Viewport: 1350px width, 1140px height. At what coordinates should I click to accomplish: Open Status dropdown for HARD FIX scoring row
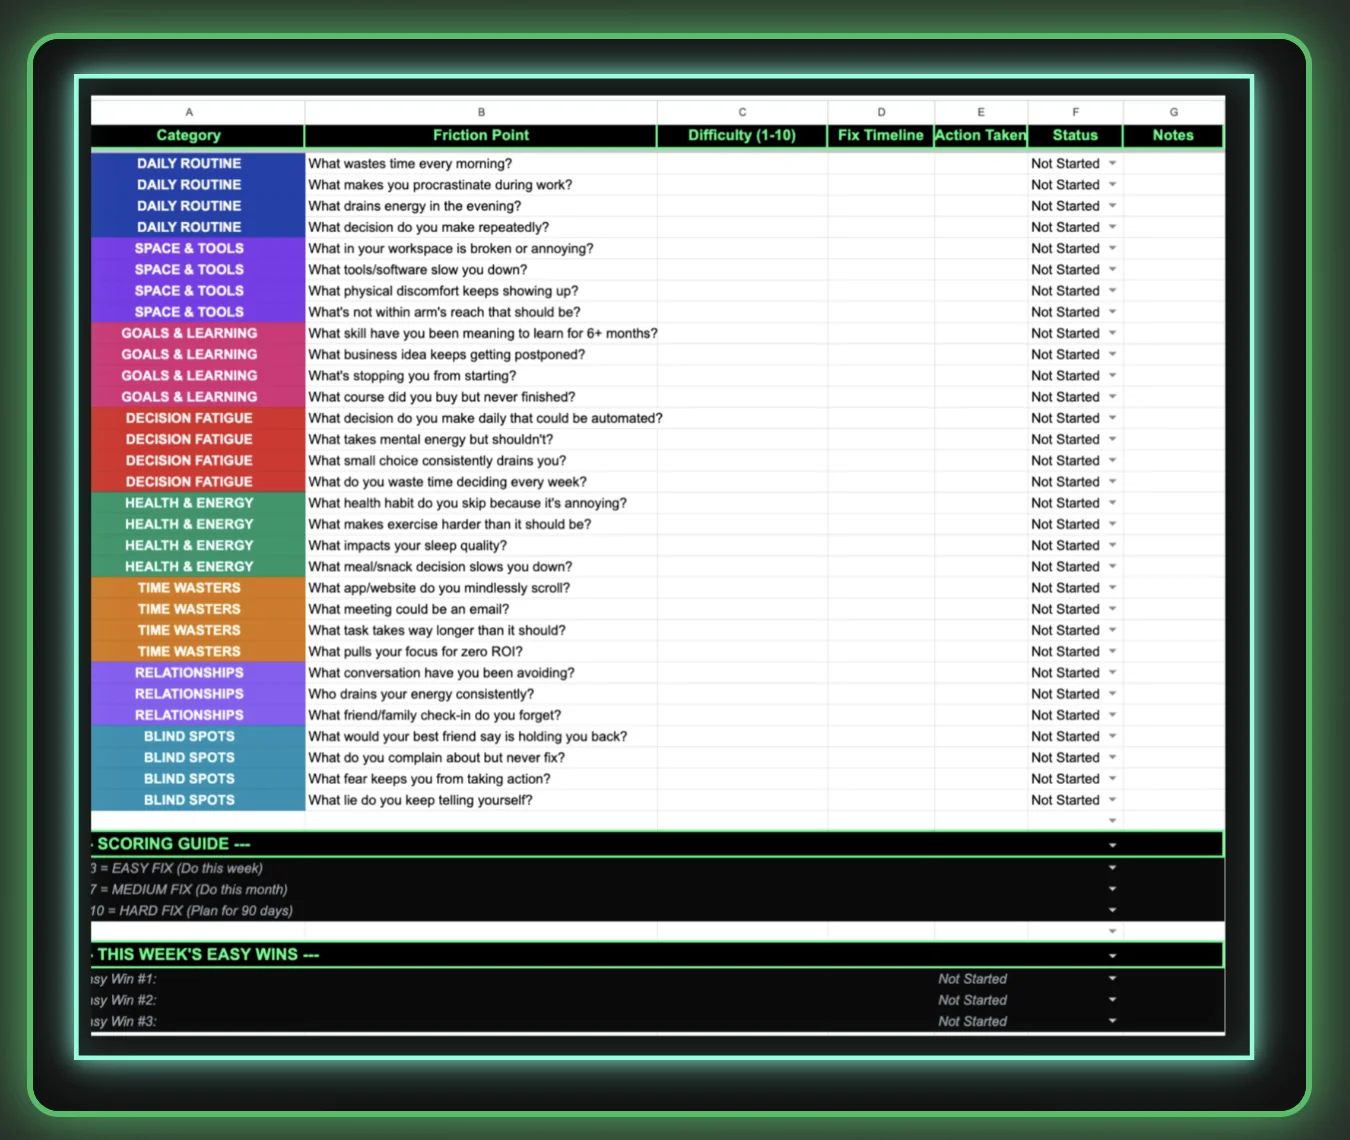[1112, 910]
